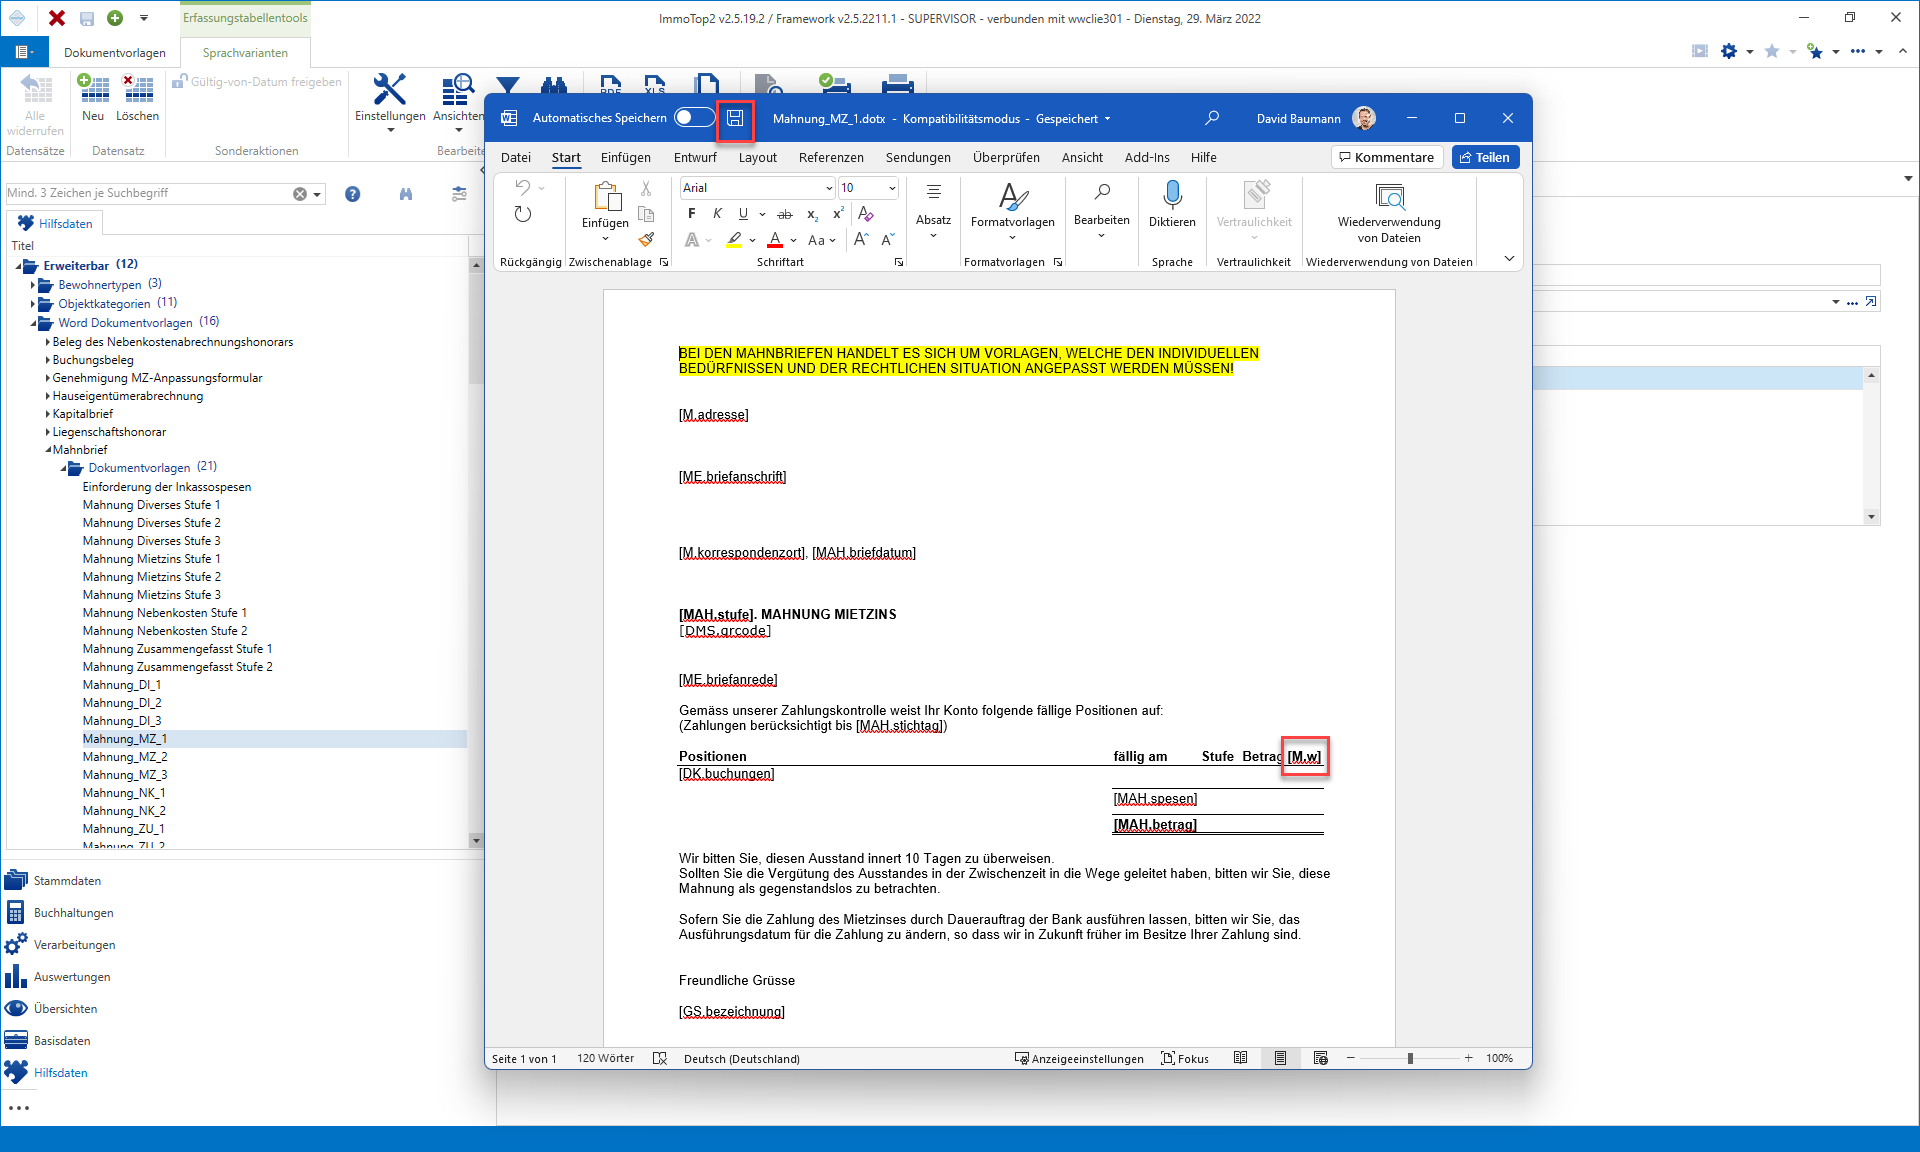
Task: Click the undo arrow in Word
Action: coord(523,187)
